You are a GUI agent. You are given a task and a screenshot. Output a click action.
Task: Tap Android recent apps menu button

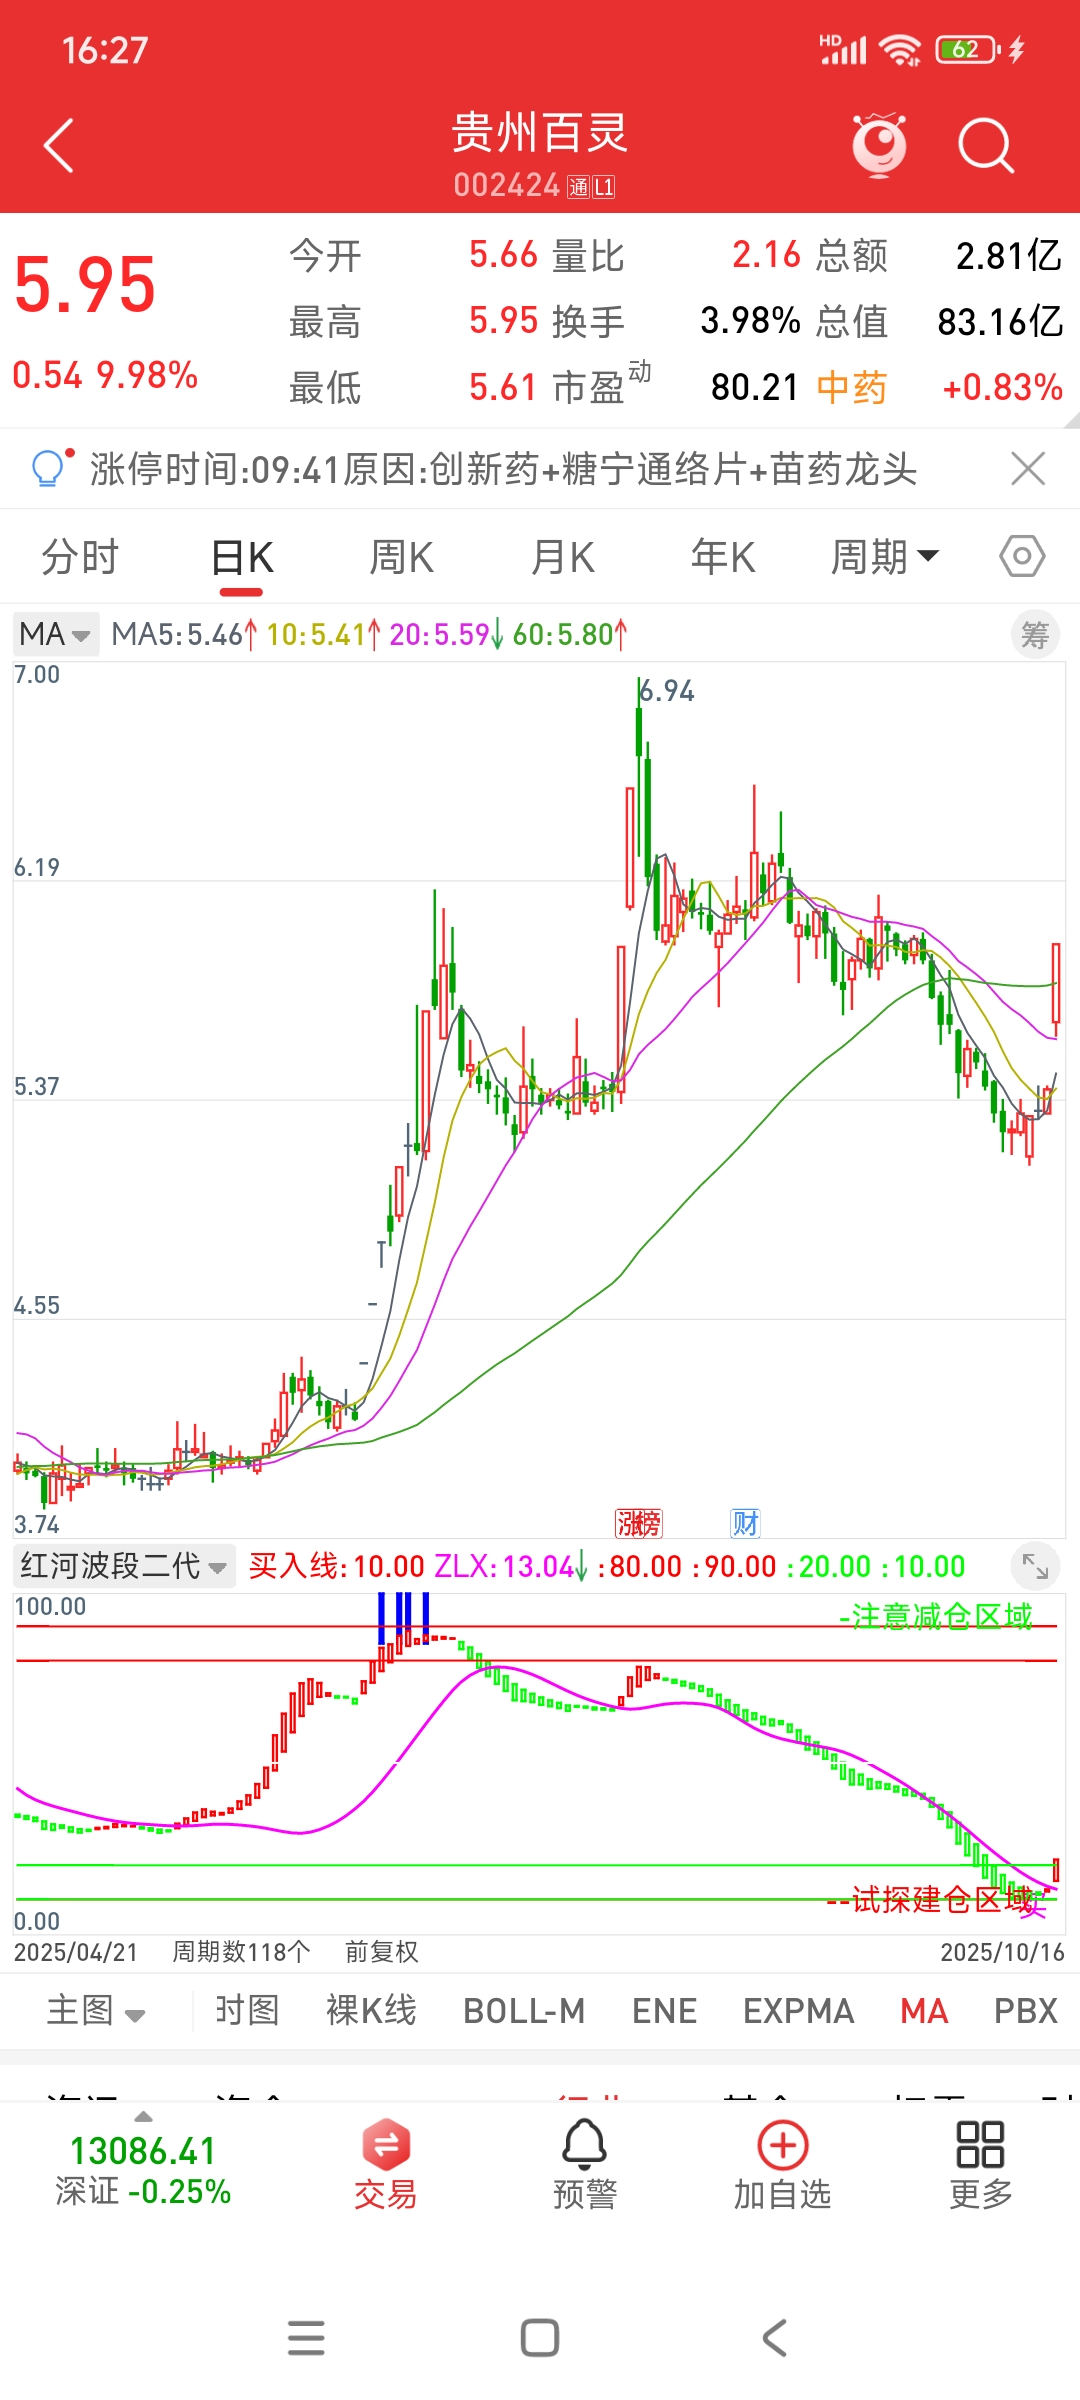(x=306, y=2338)
